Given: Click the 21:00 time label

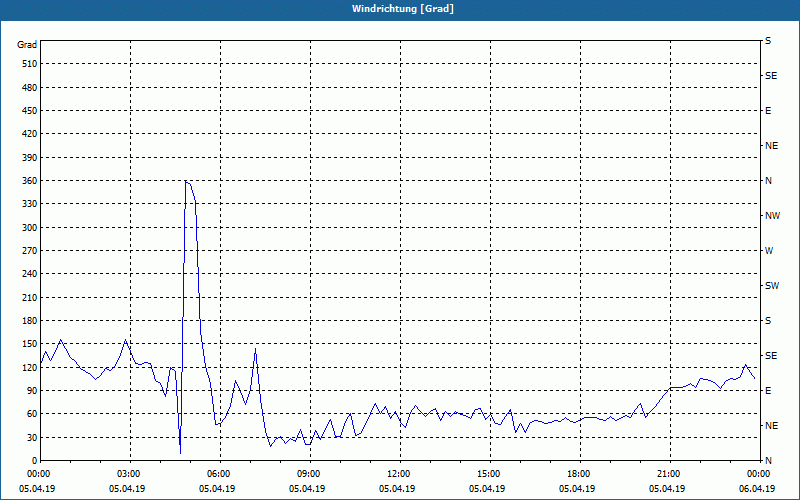Looking at the screenshot, I should coord(667,474).
